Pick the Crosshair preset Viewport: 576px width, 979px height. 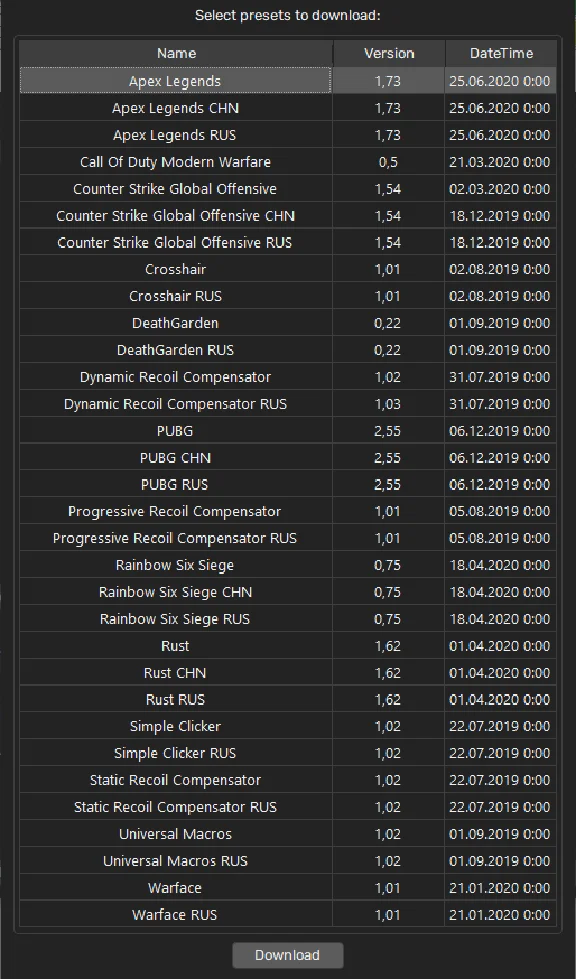click(288, 269)
